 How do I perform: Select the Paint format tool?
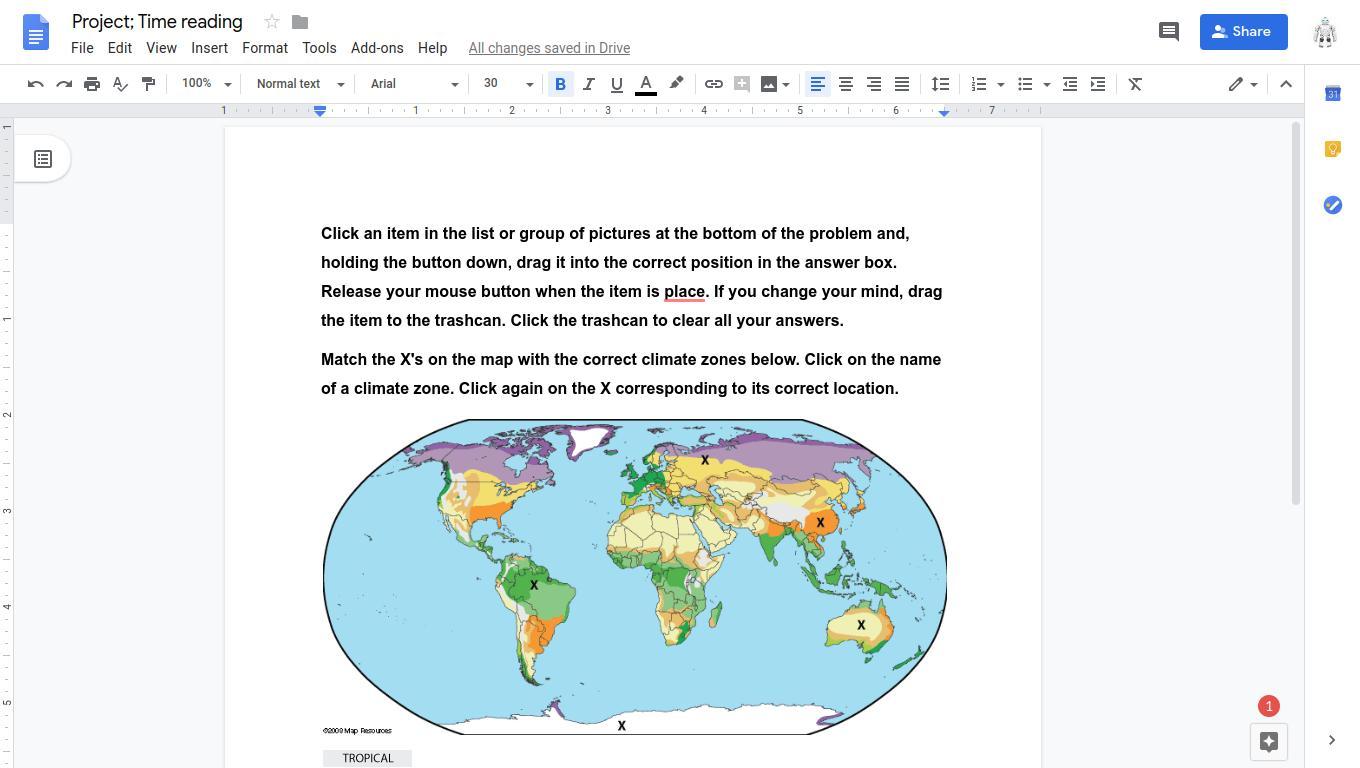(148, 84)
